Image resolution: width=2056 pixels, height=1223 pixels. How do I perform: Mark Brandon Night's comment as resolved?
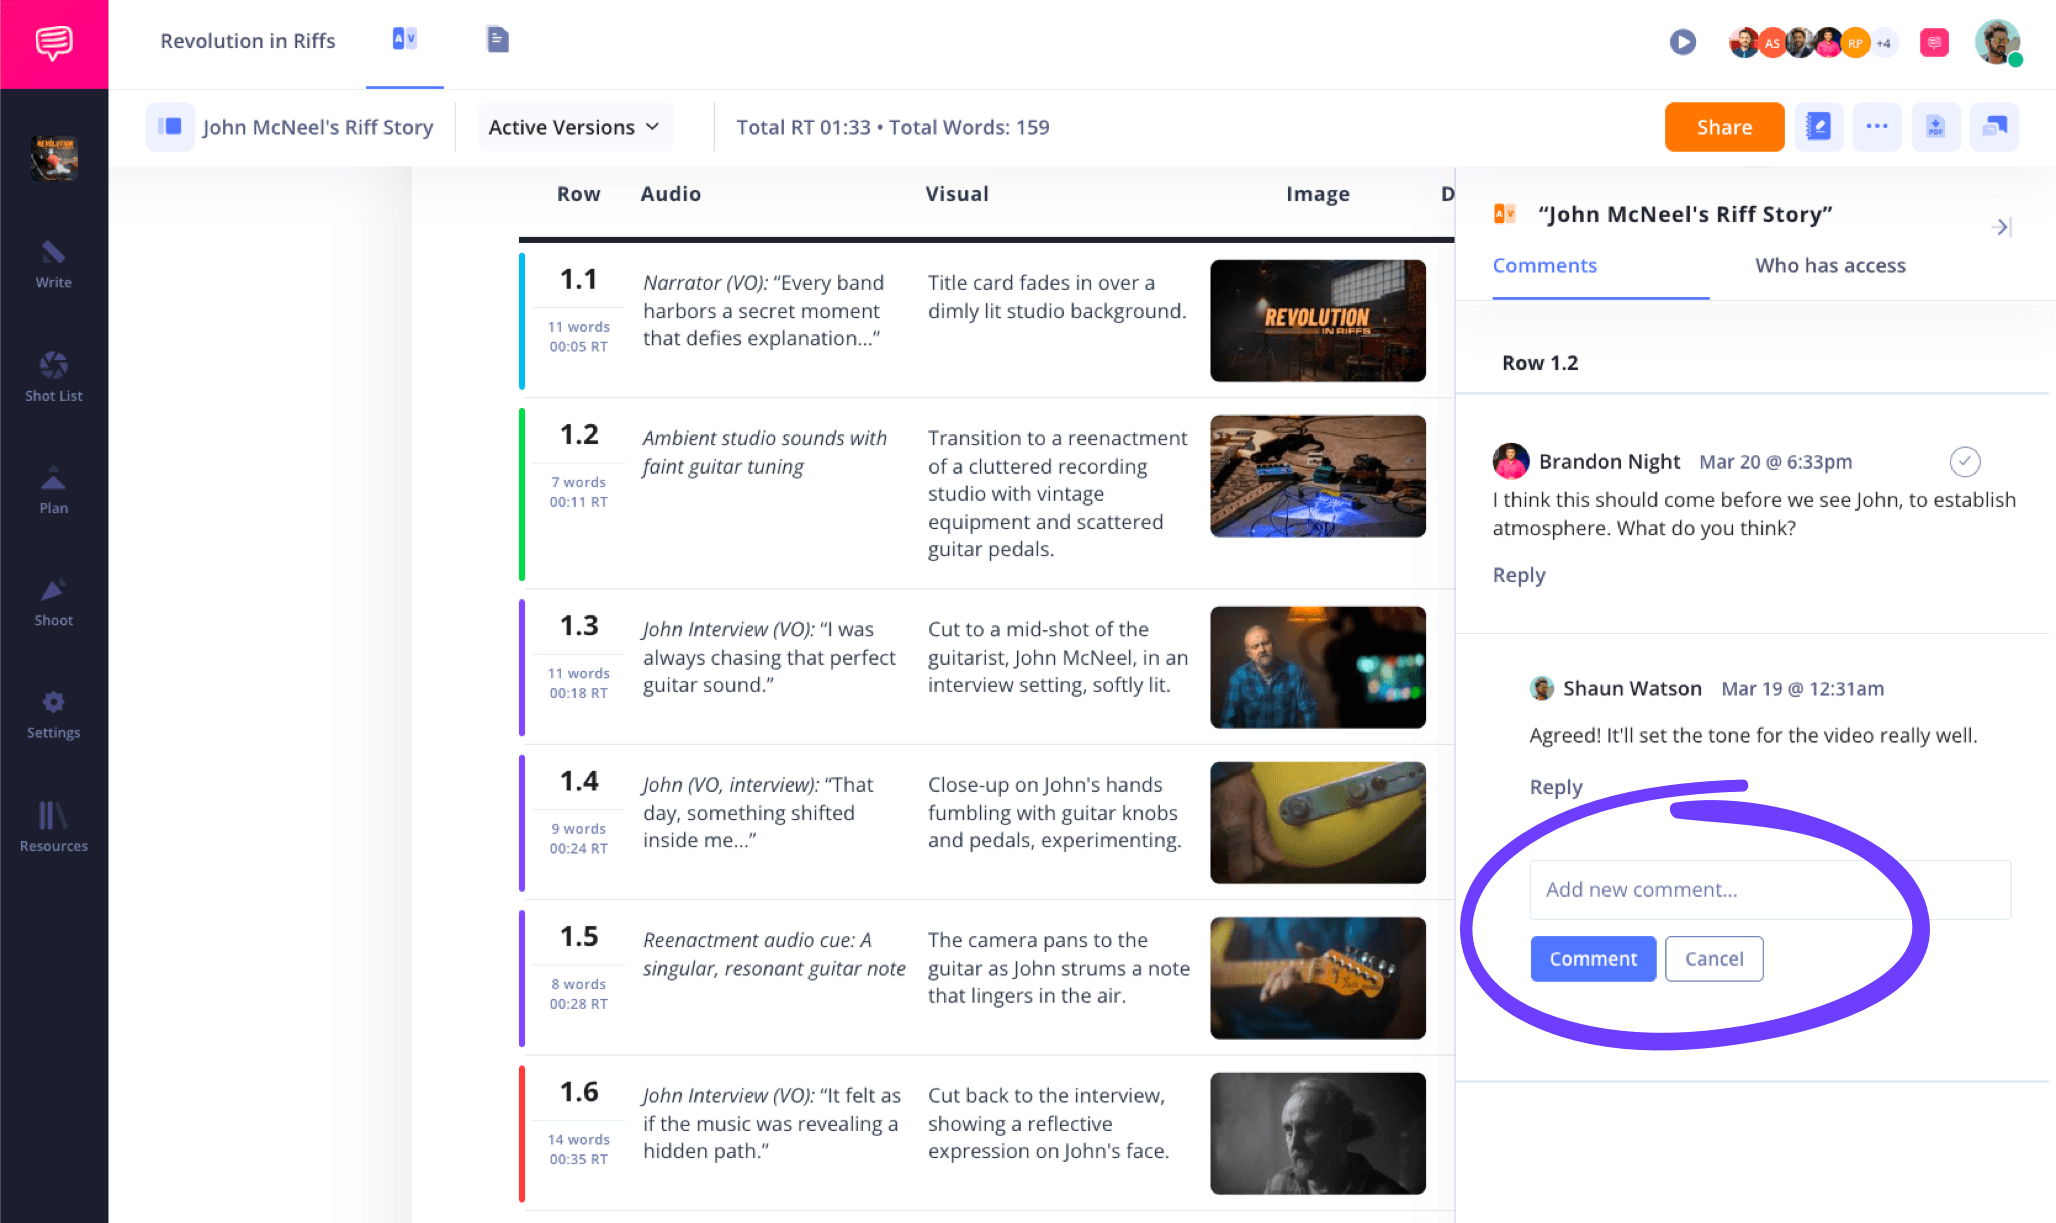(x=1965, y=462)
